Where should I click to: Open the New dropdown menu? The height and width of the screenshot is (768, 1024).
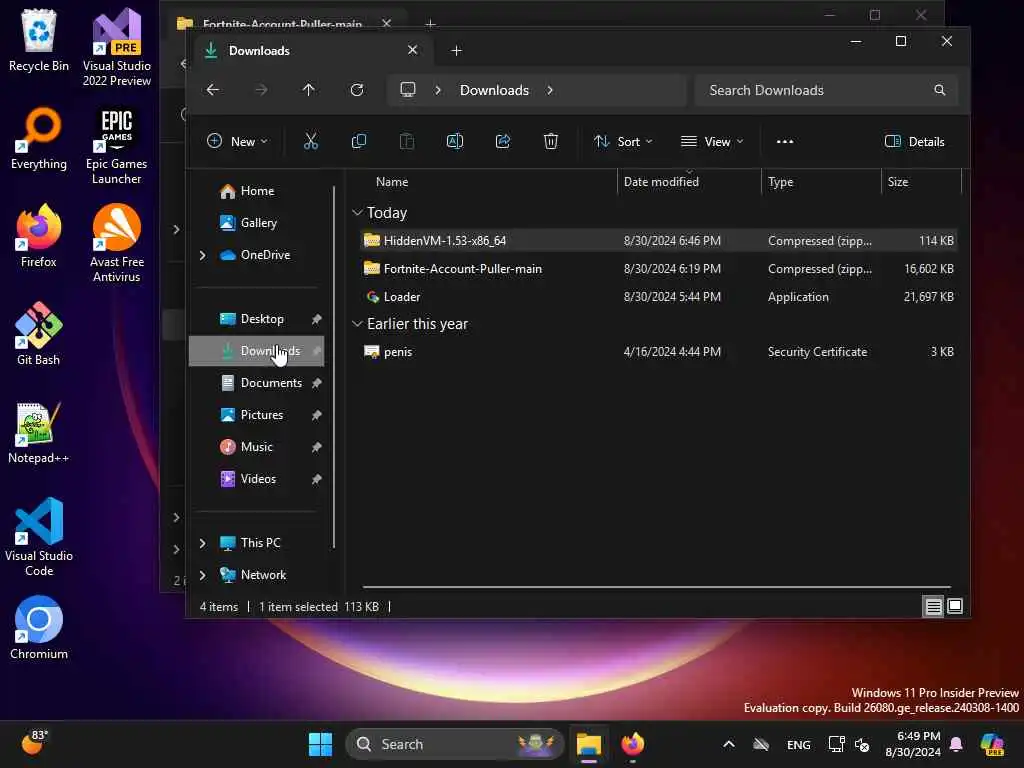pos(237,141)
